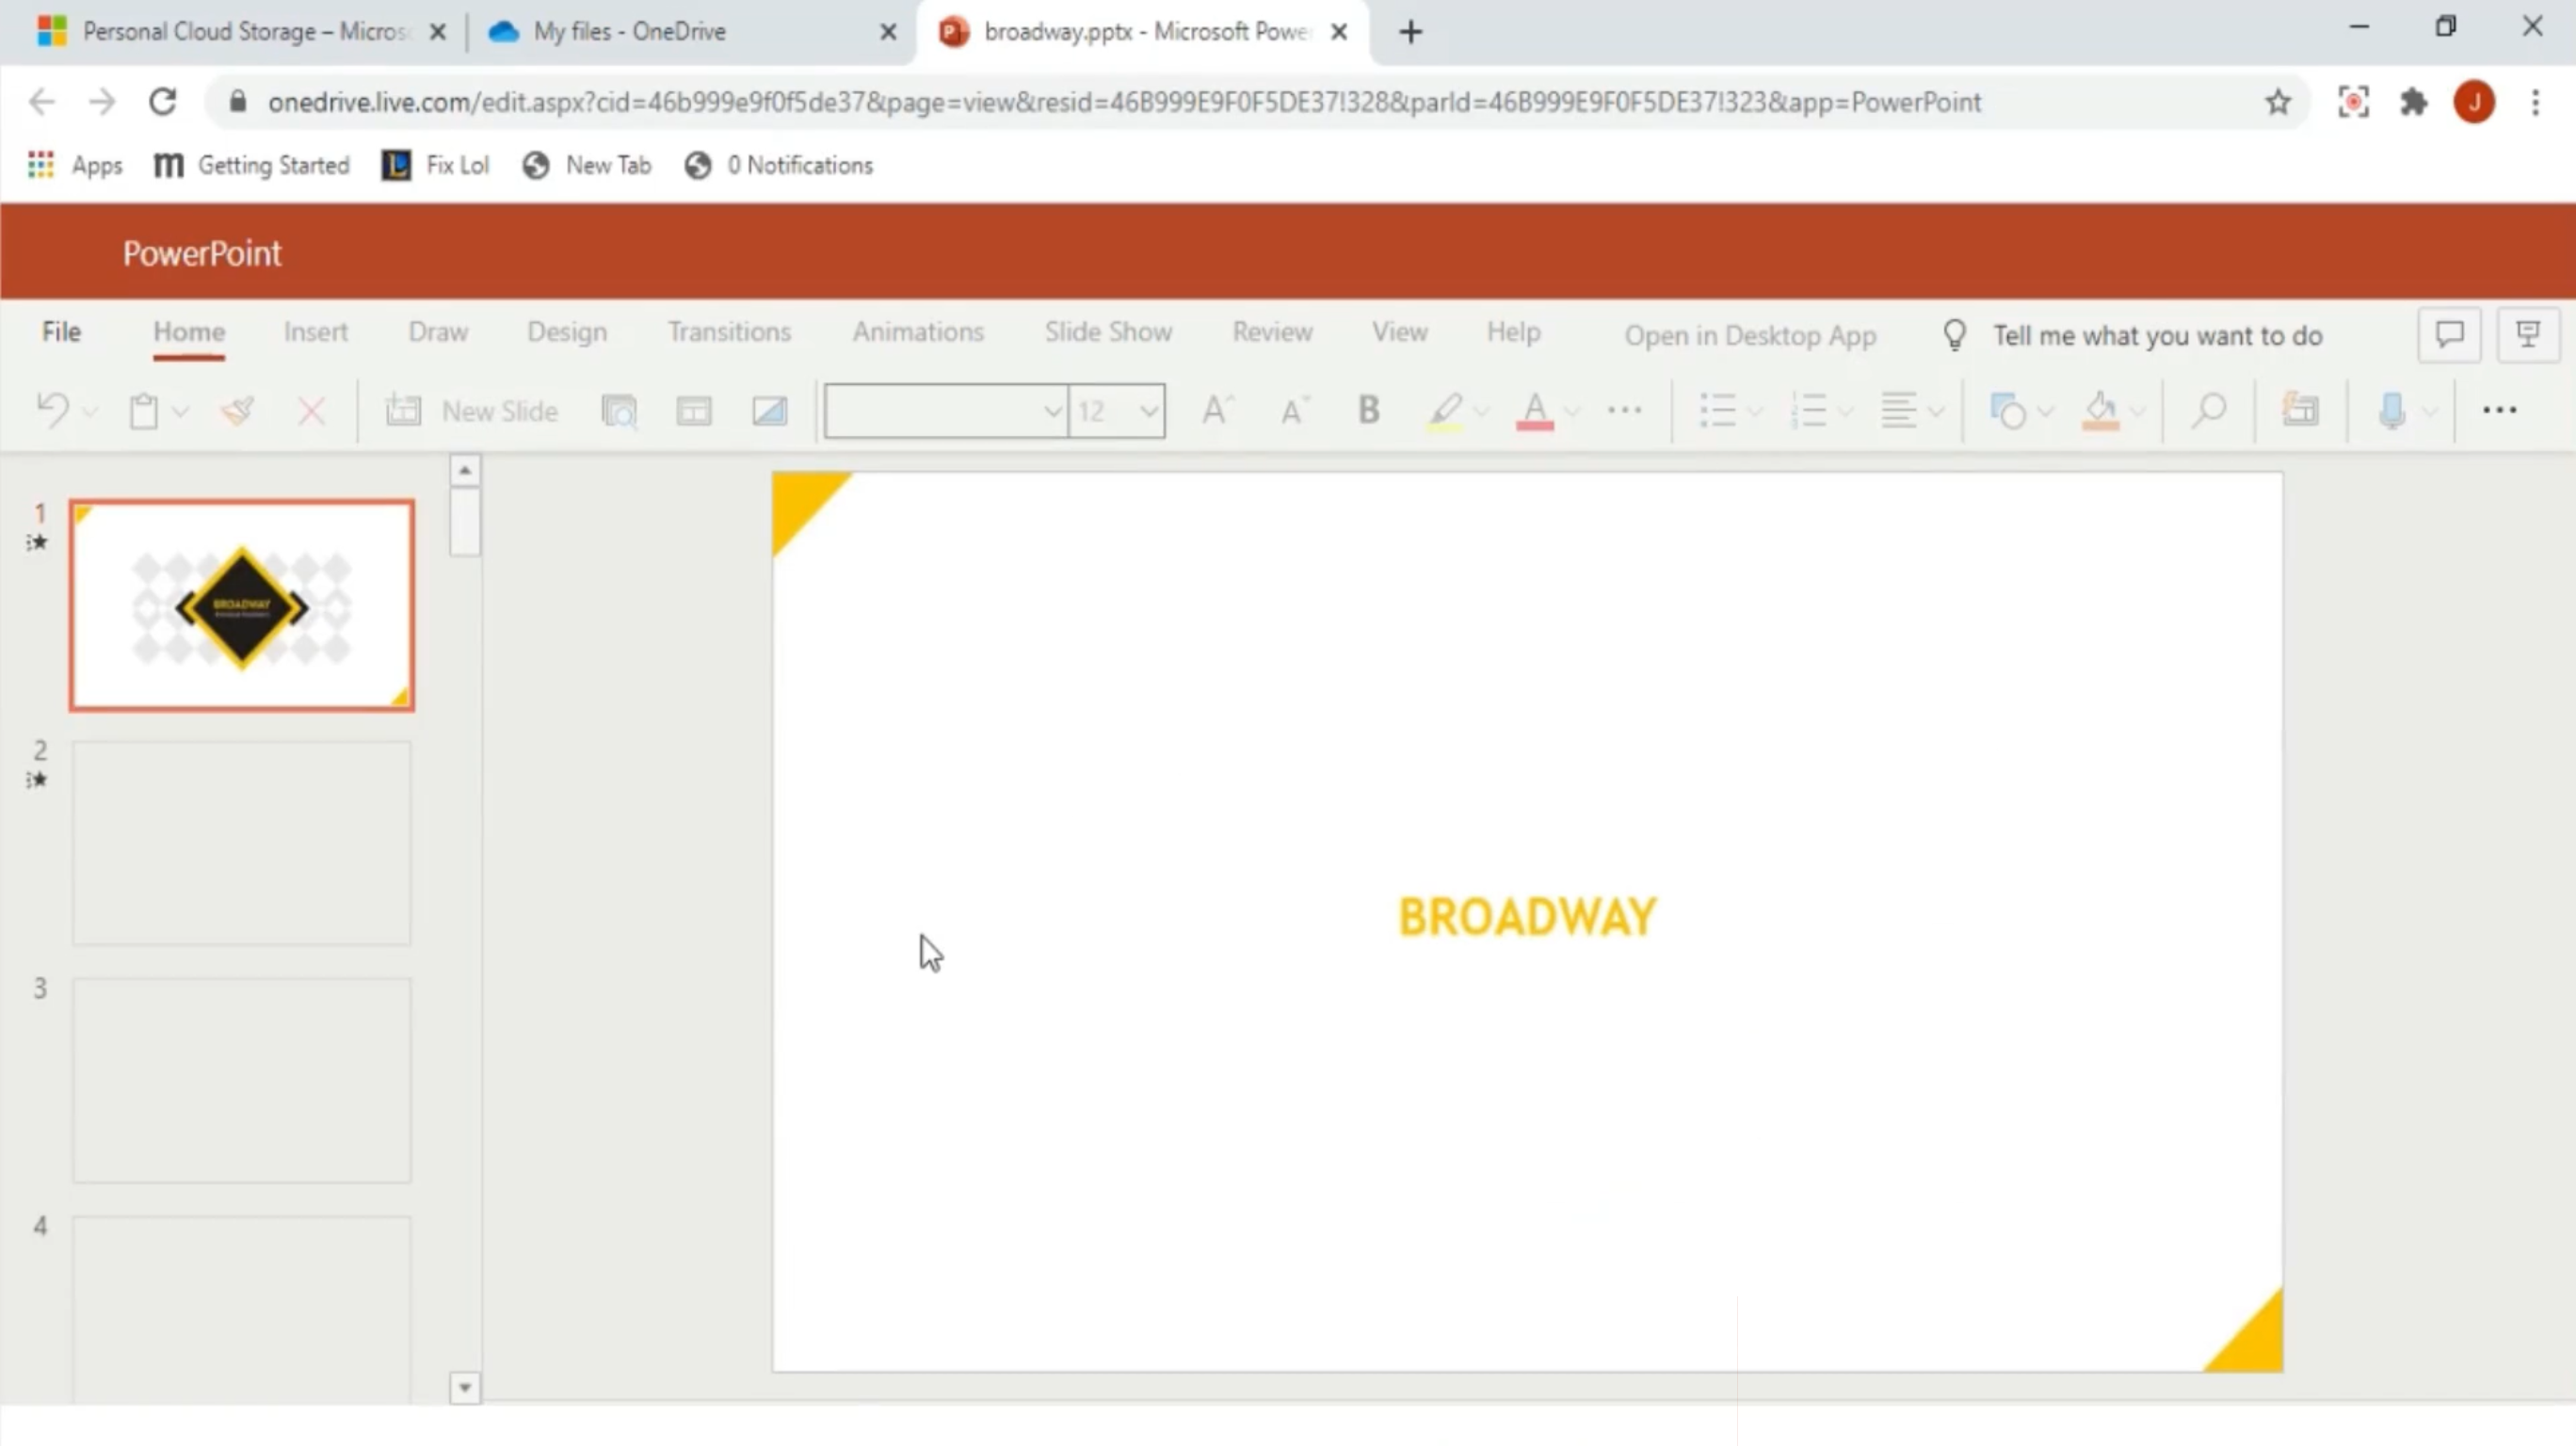Click Open in Desktop App
Image resolution: width=2576 pixels, height=1446 pixels.
[x=1749, y=335]
